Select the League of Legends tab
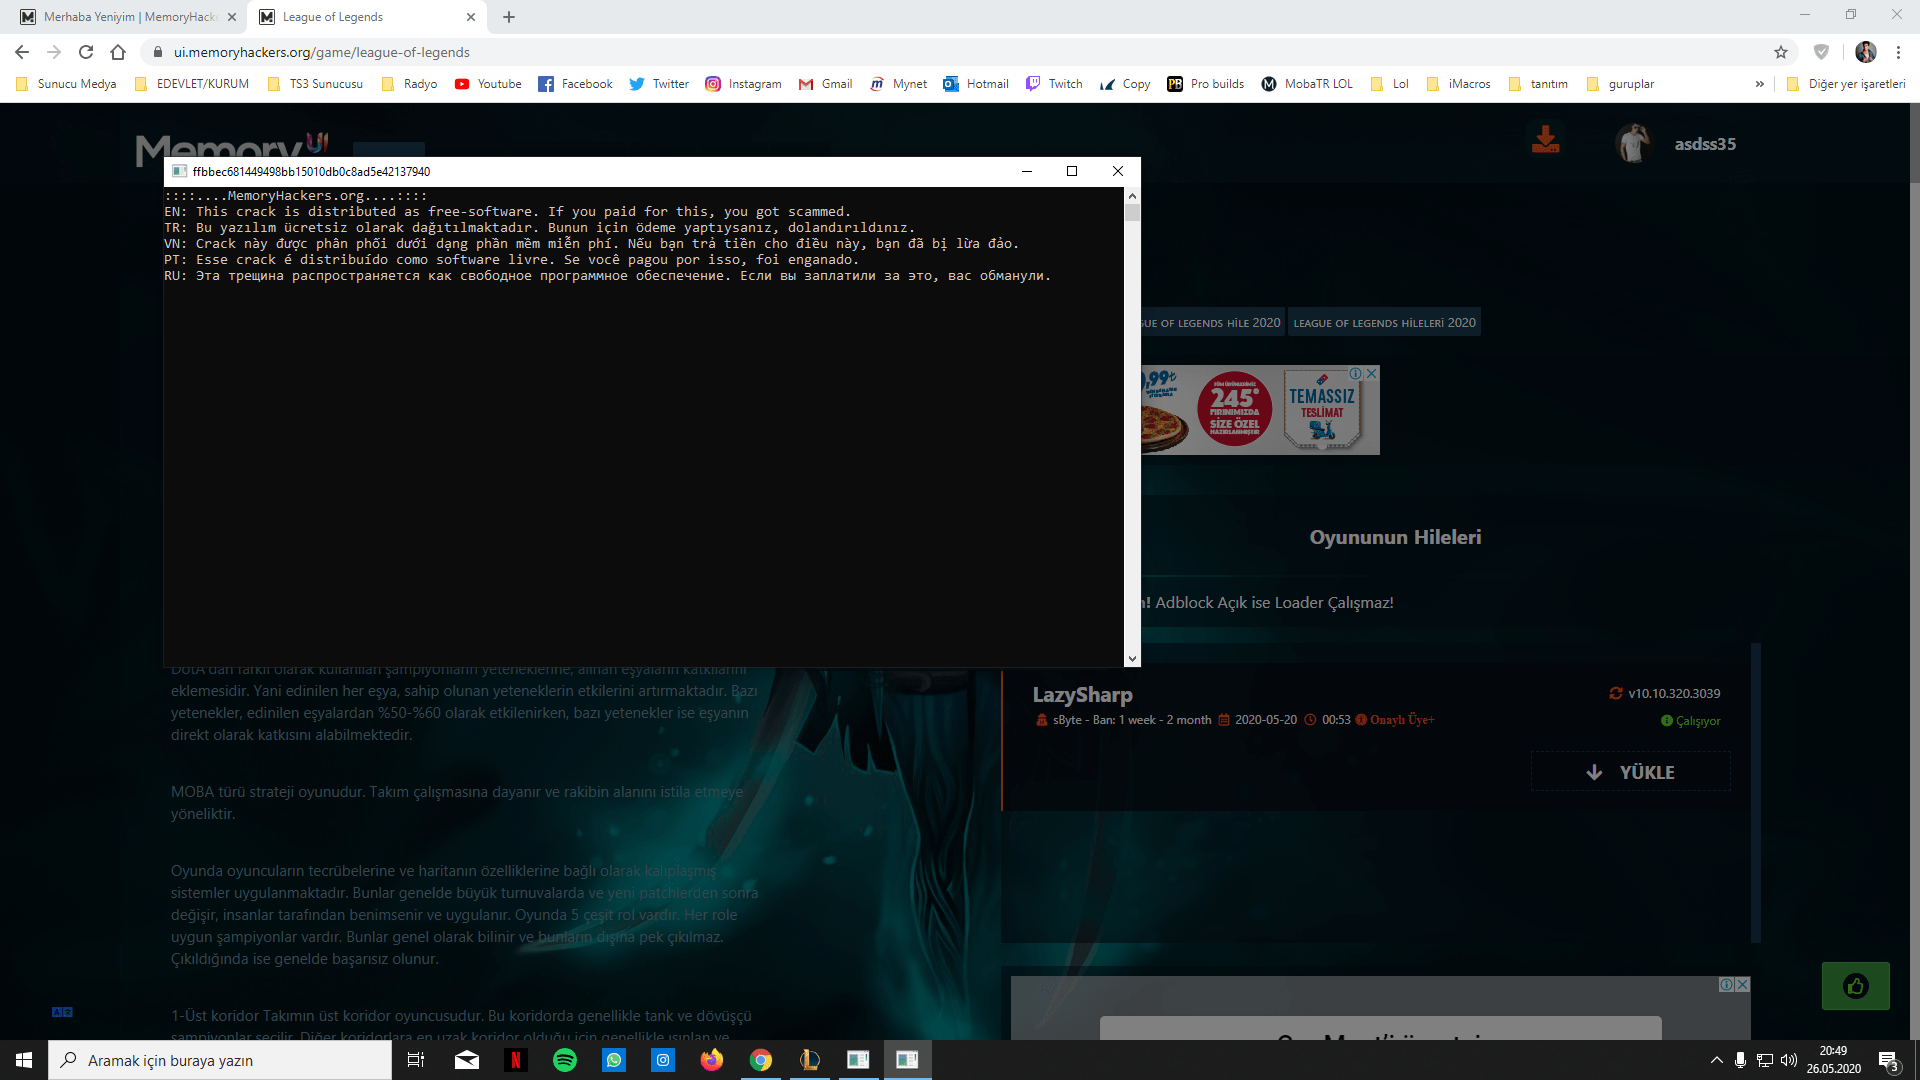 (367, 17)
